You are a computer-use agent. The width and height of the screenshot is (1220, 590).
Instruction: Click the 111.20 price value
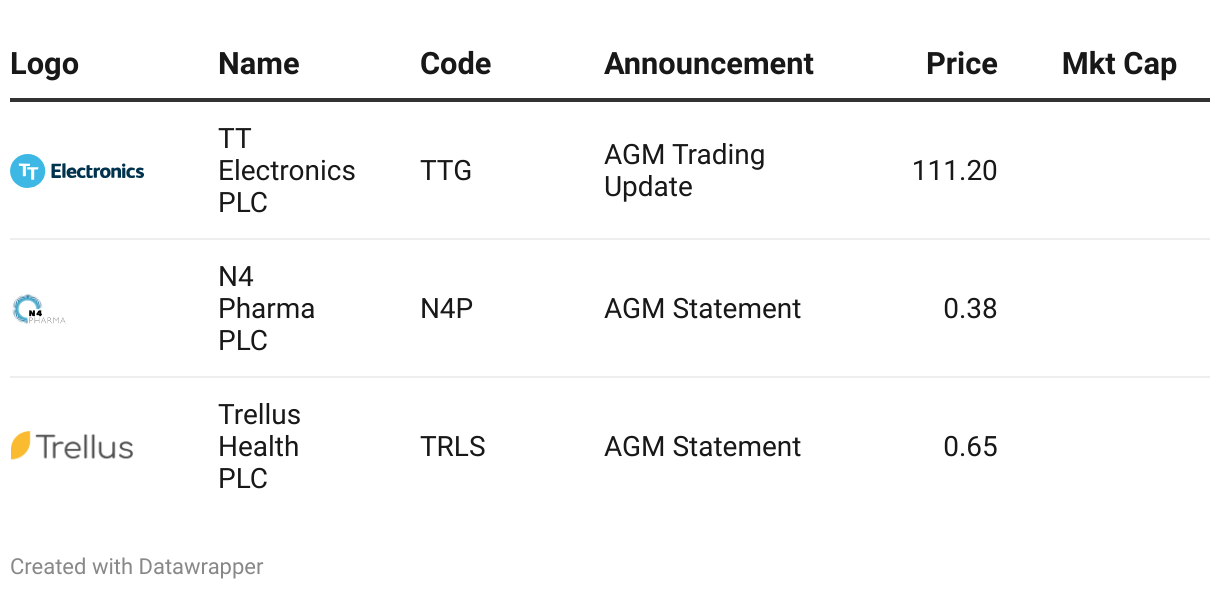954,171
